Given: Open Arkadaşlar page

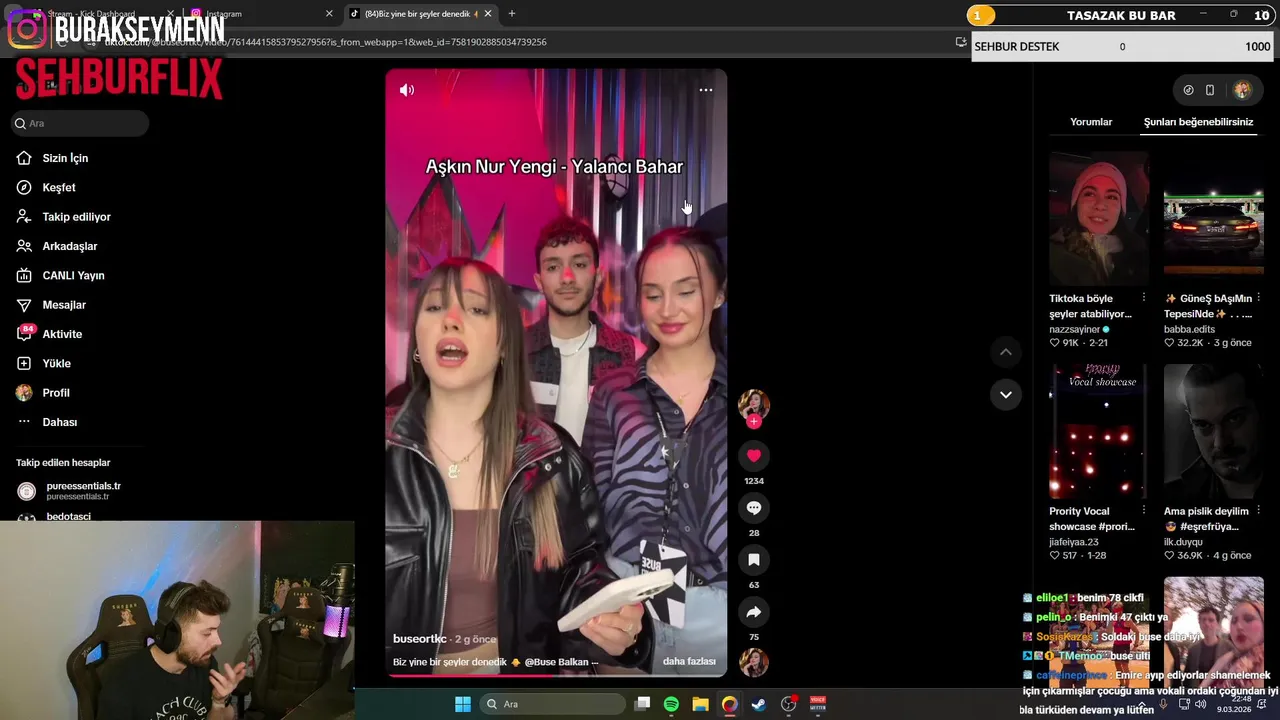Looking at the screenshot, I should click(x=69, y=246).
